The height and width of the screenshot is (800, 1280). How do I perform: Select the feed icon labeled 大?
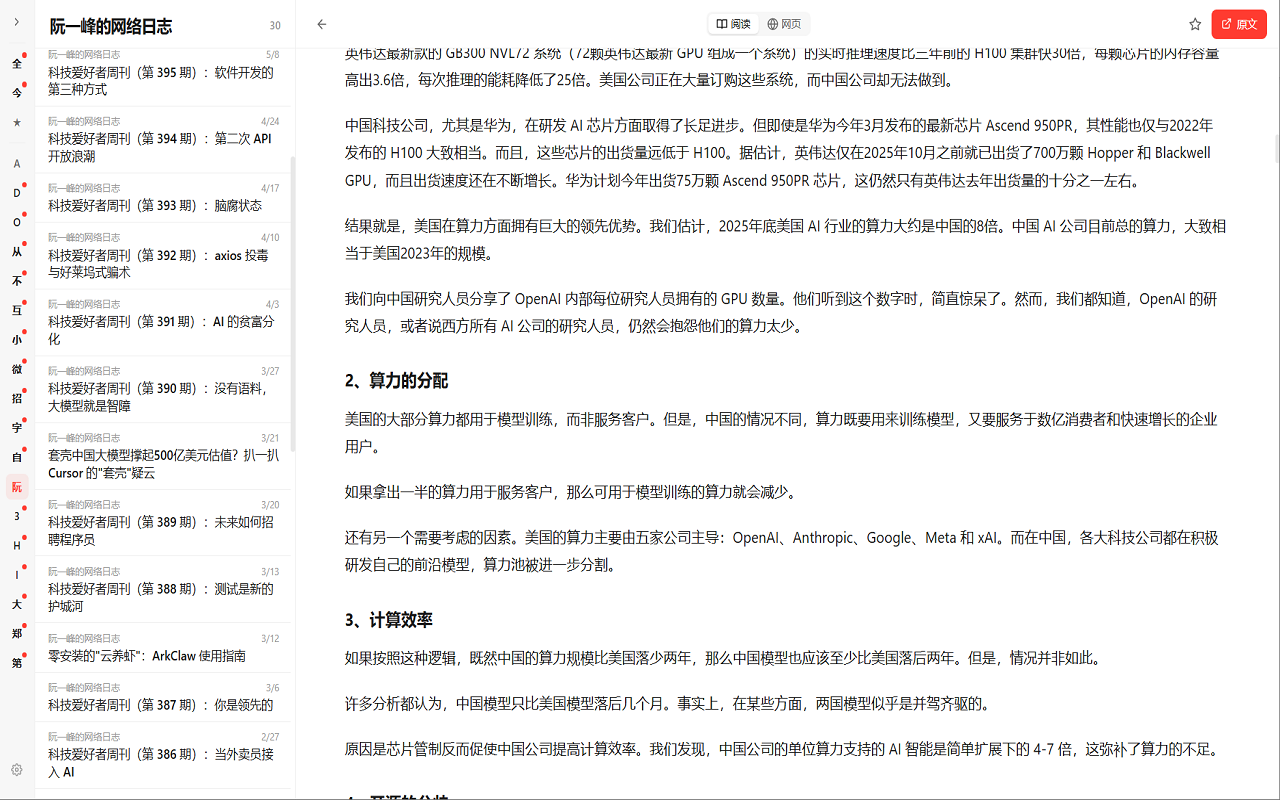17,604
